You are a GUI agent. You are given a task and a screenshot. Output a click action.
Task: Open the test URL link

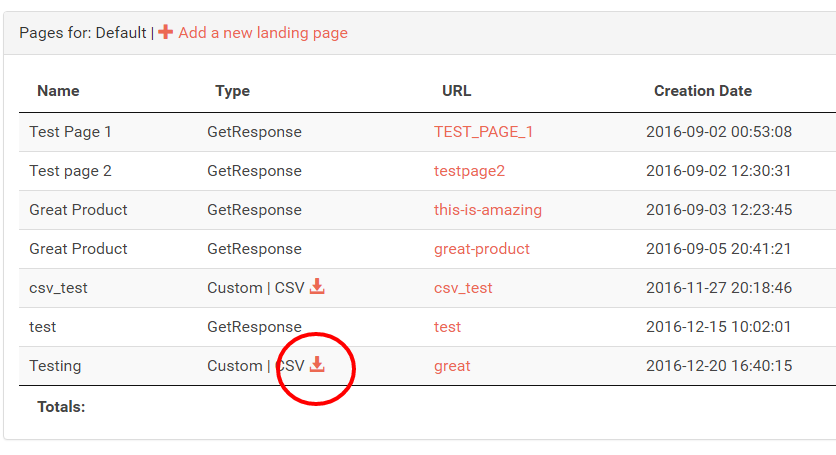[447, 326]
